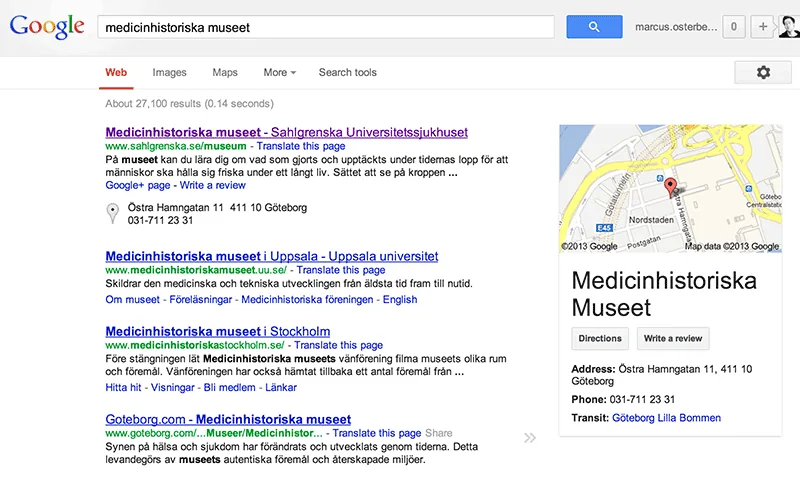Open Search tools
800x479 pixels.
[347, 72]
